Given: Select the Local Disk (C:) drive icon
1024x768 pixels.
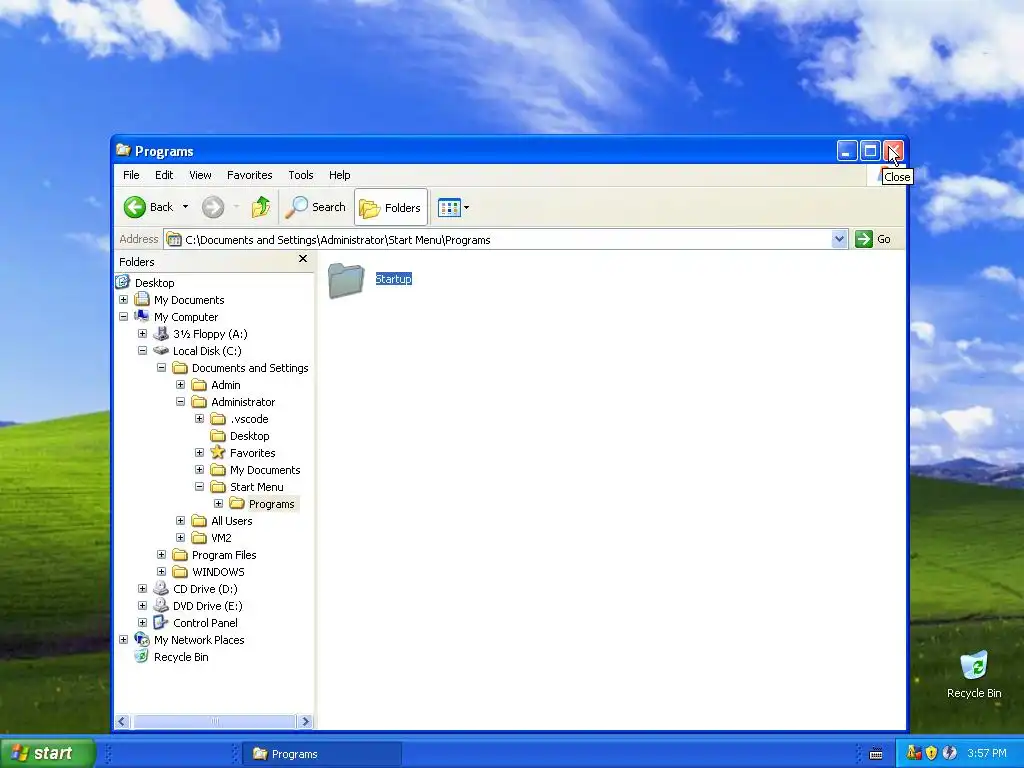Looking at the screenshot, I should pyautogui.click(x=161, y=351).
